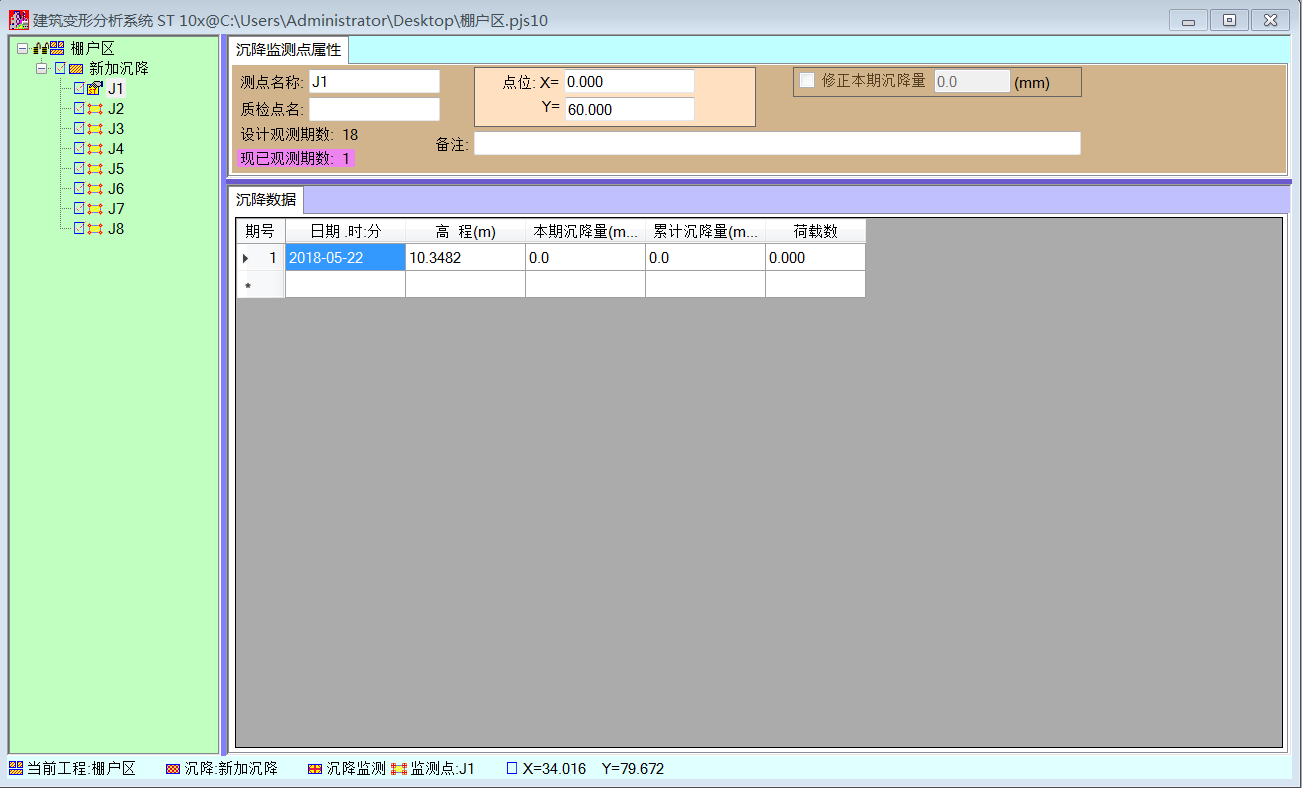The height and width of the screenshot is (788, 1302).
Task: Open the 沉降监测点属性 tab
Action: tap(288, 50)
